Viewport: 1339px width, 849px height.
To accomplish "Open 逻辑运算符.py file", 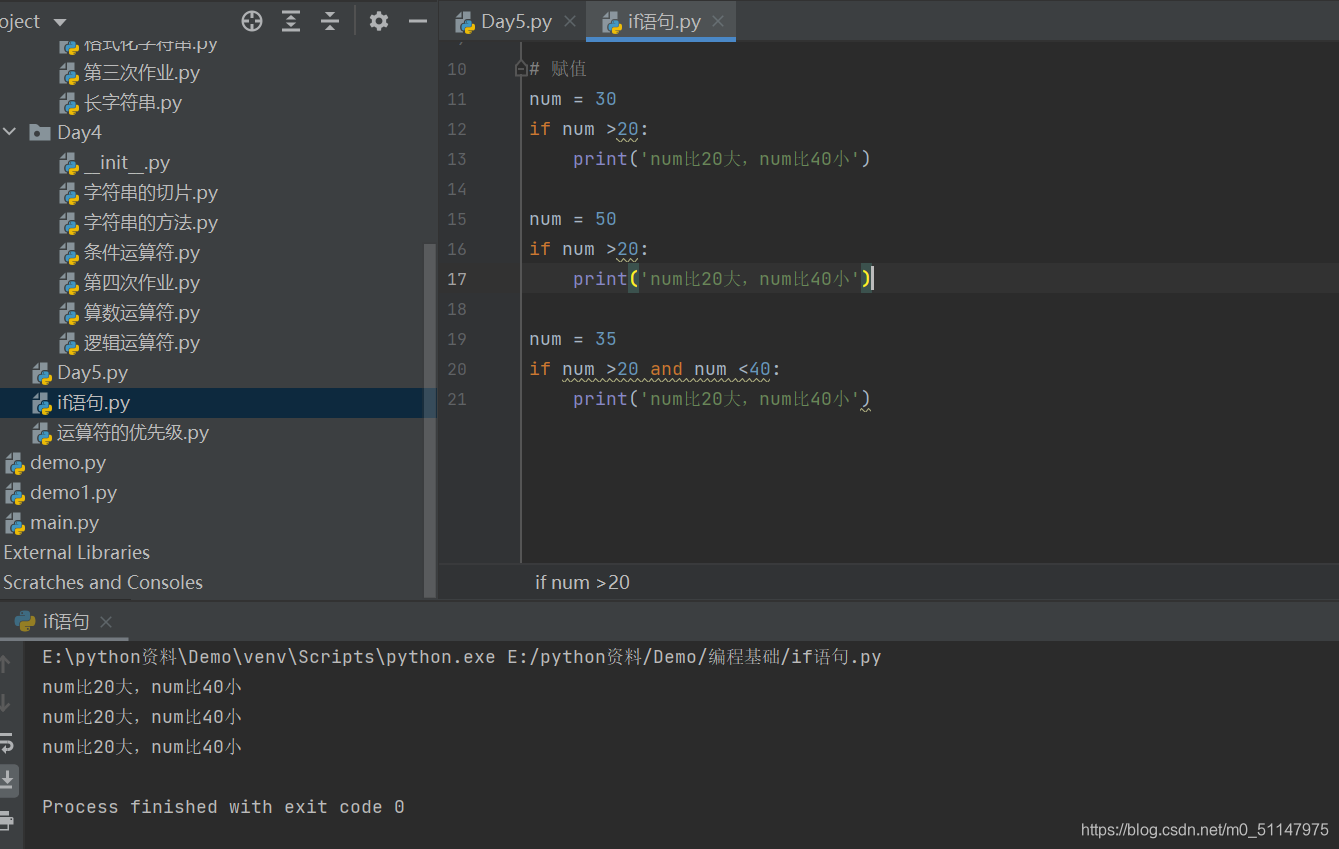I will 141,343.
